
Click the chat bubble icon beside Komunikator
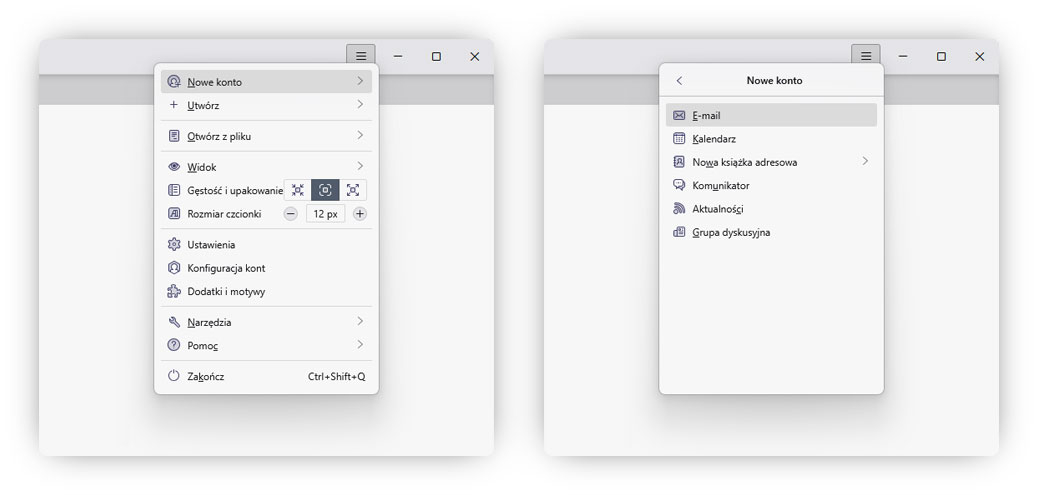(x=679, y=185)
